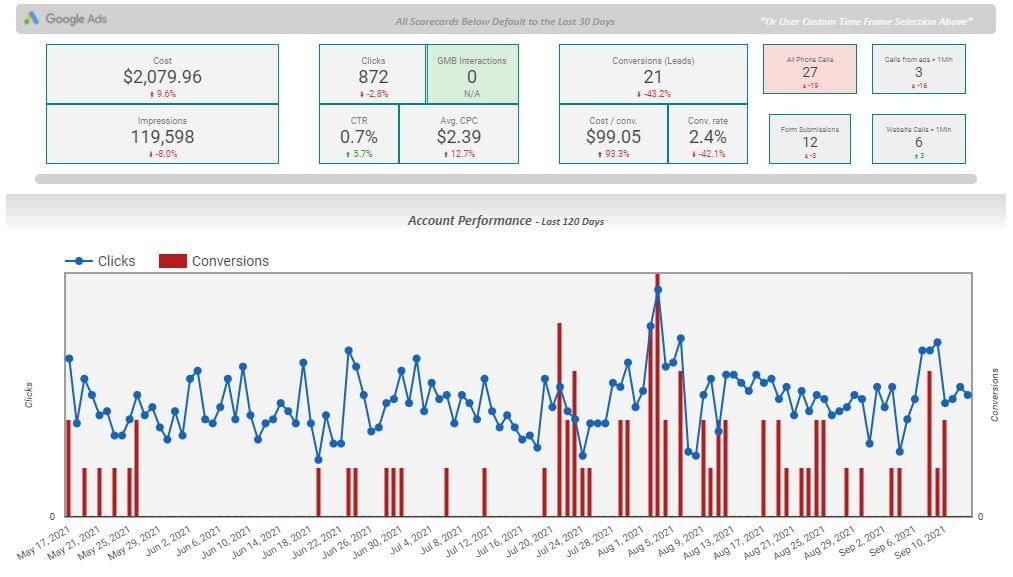Viewport: 1013px width, 577px height.
Task: Click the Website Calls > 1Min tile
Action: click(918, 139)
